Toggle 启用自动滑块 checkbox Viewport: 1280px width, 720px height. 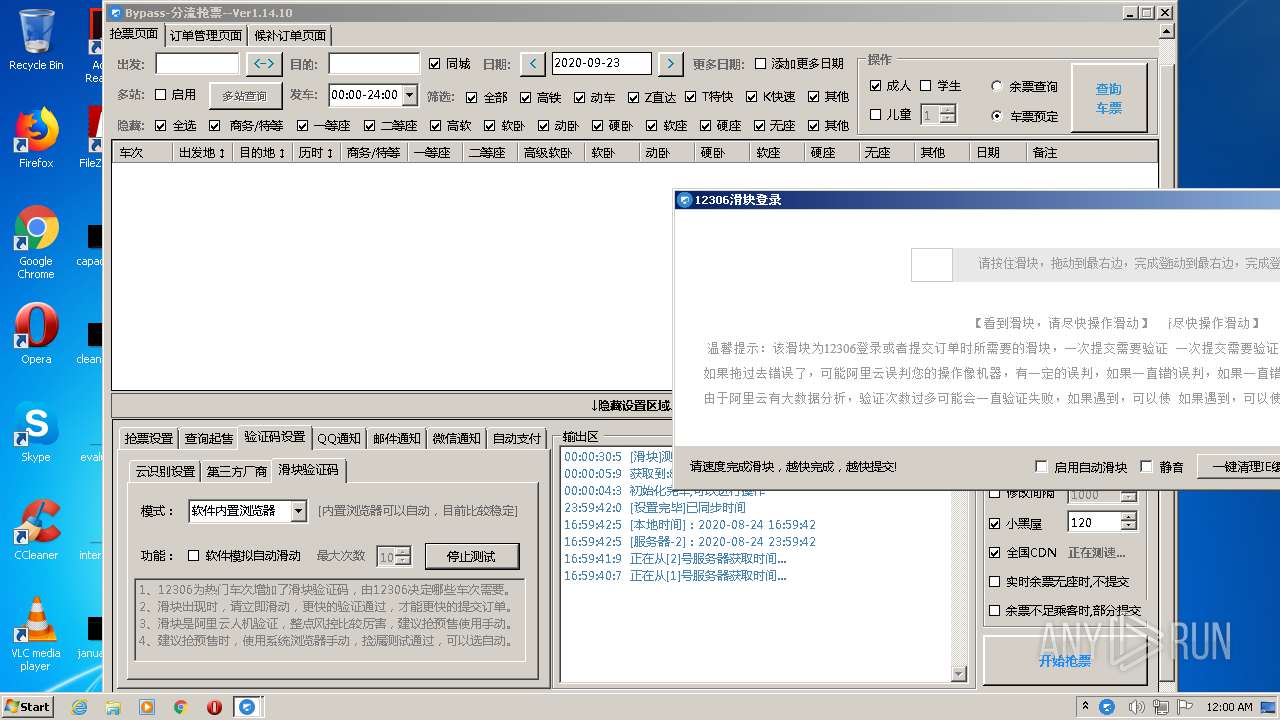[1041, 467]
